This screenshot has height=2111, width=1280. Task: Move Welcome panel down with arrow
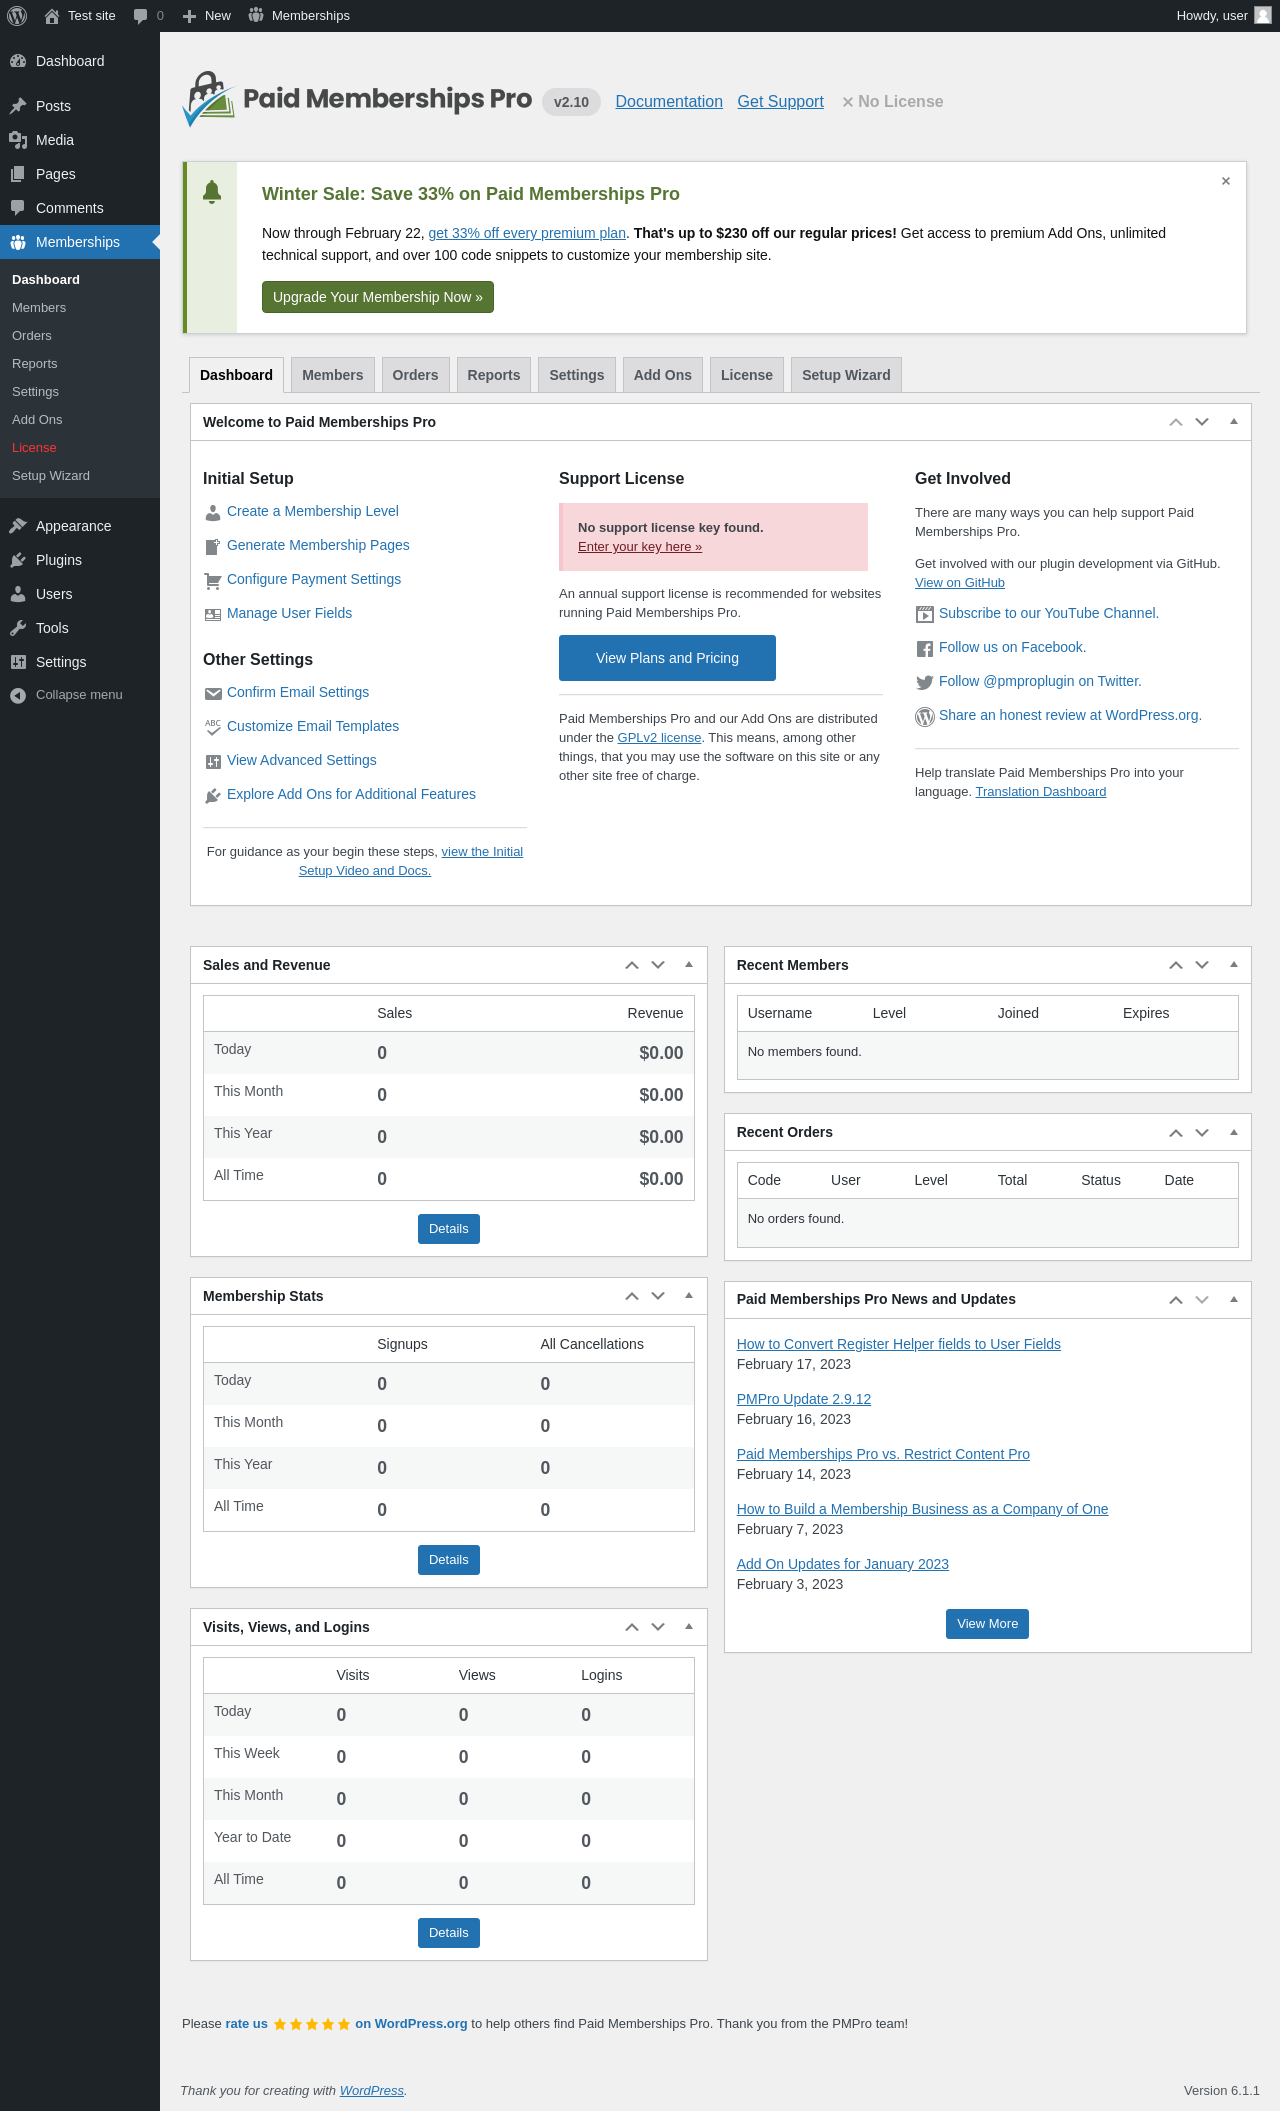(x=1202, y=422)
